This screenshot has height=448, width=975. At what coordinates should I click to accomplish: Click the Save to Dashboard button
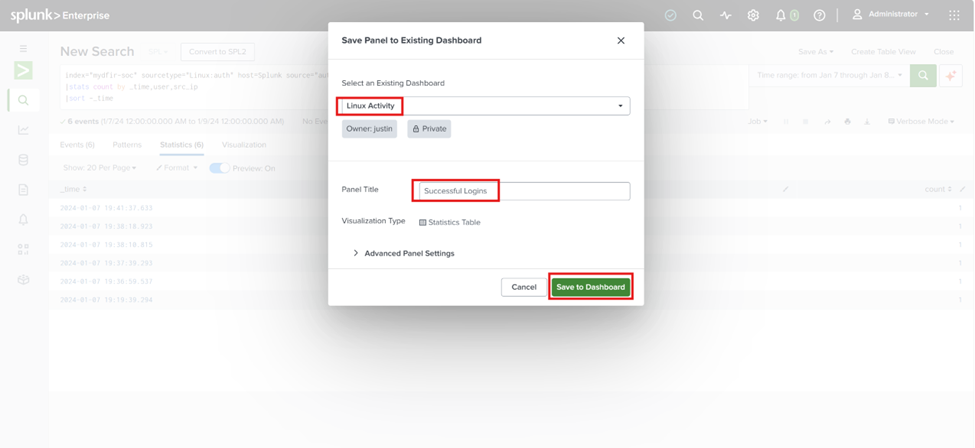point(591,287)
